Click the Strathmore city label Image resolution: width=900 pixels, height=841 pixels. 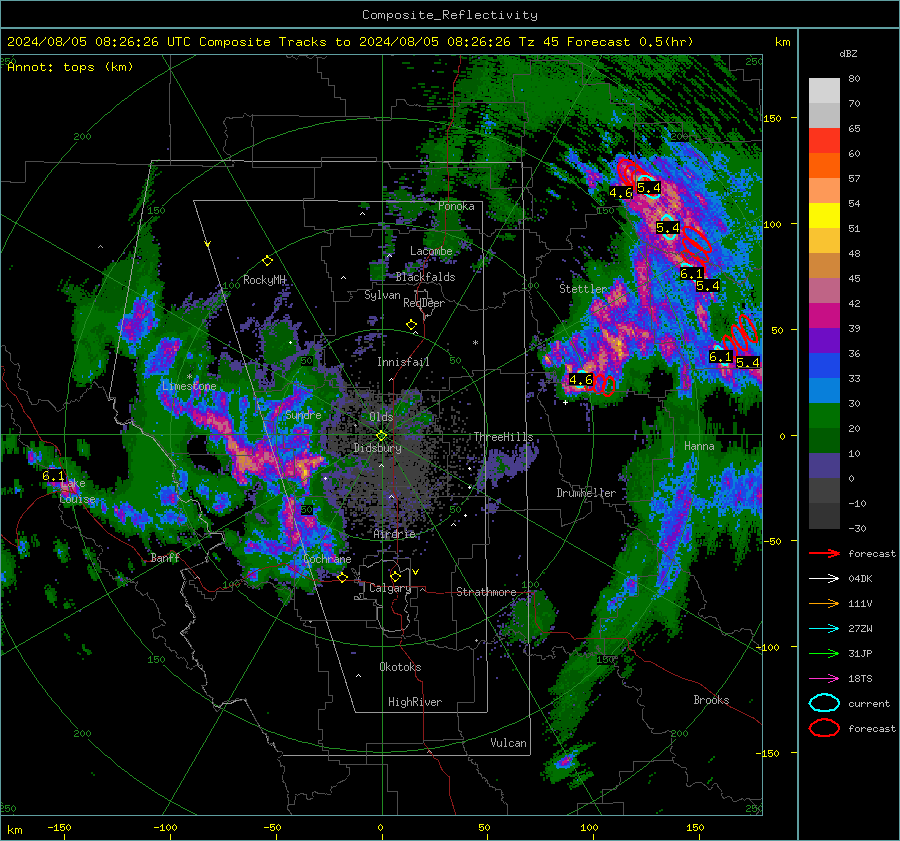(x=486, y=592)
